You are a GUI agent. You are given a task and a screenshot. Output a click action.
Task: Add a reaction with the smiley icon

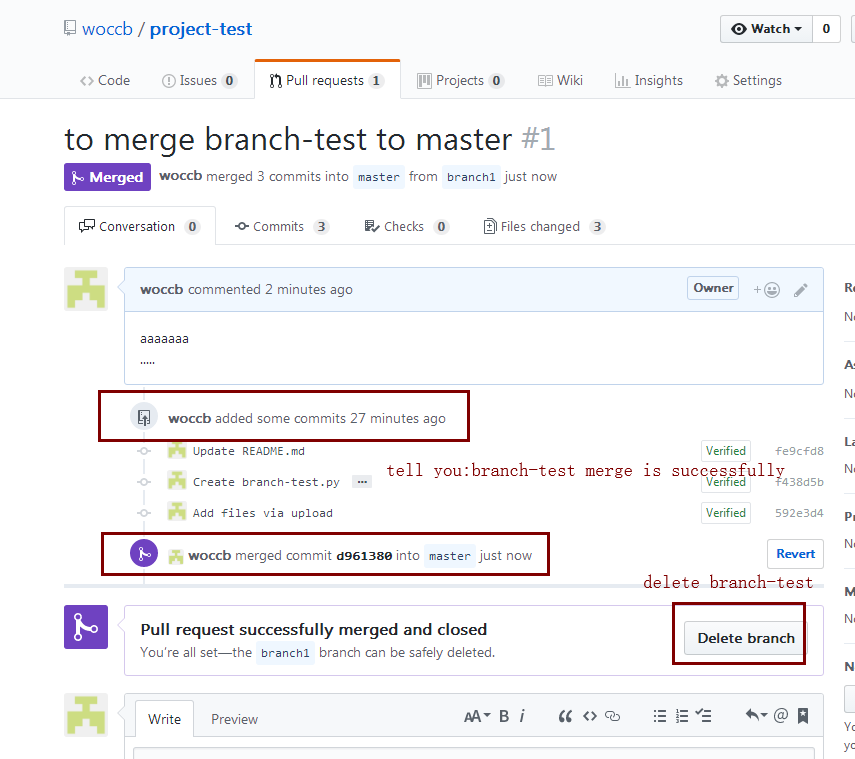tap(767, 290)
